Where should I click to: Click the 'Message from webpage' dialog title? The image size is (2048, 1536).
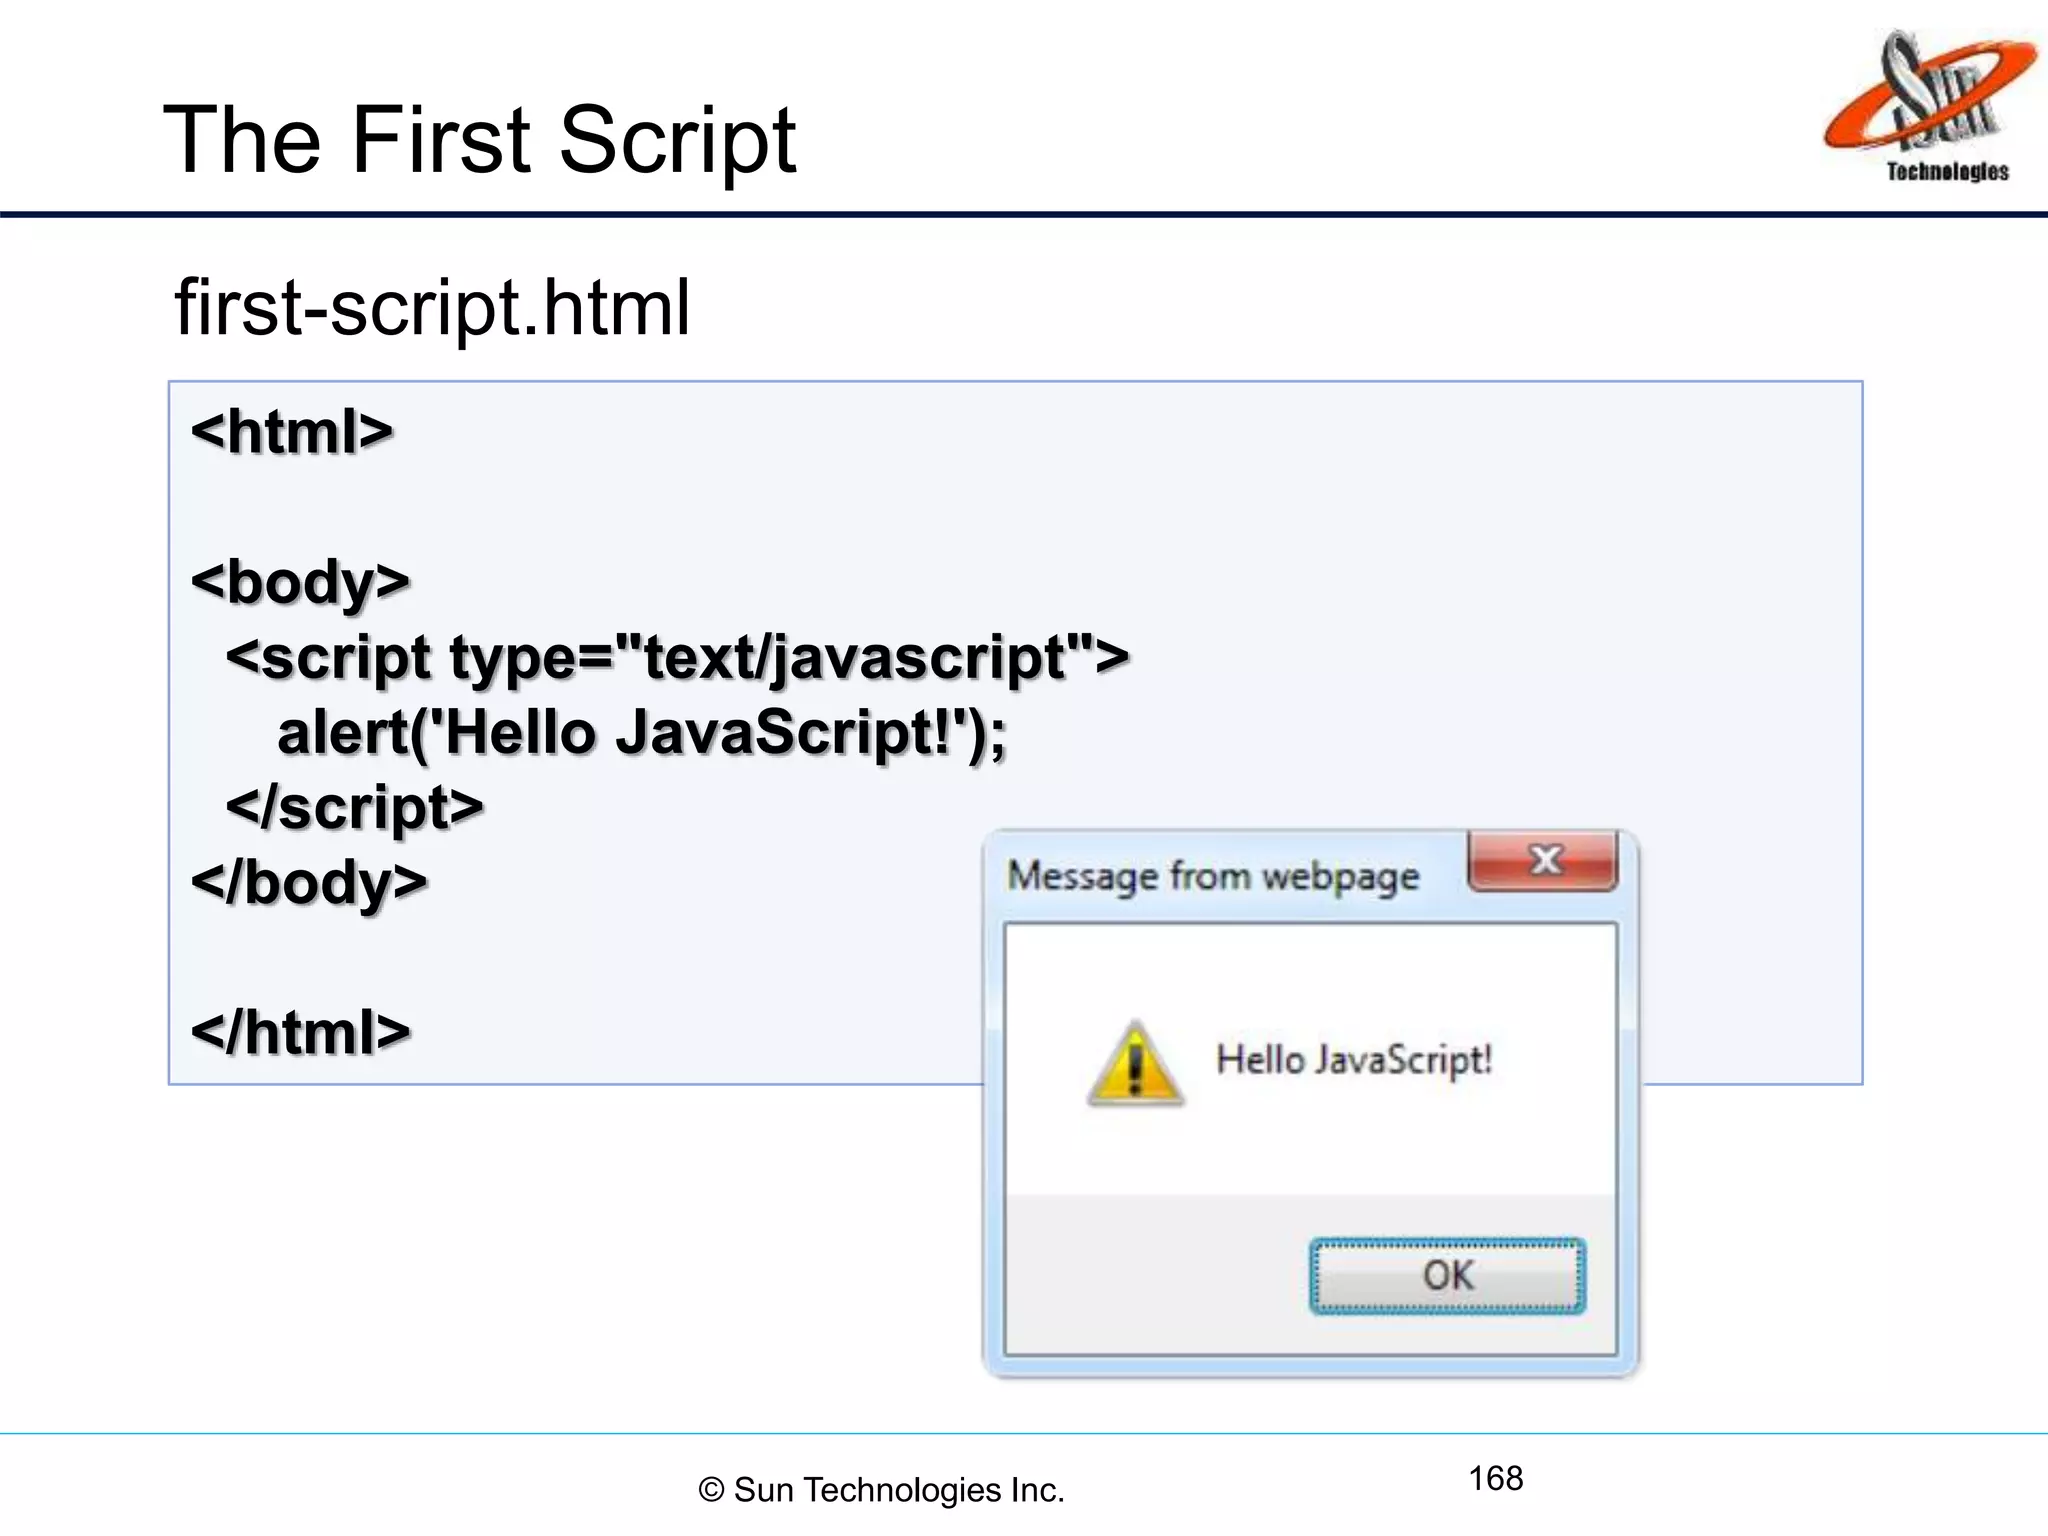click(1213, 876)
